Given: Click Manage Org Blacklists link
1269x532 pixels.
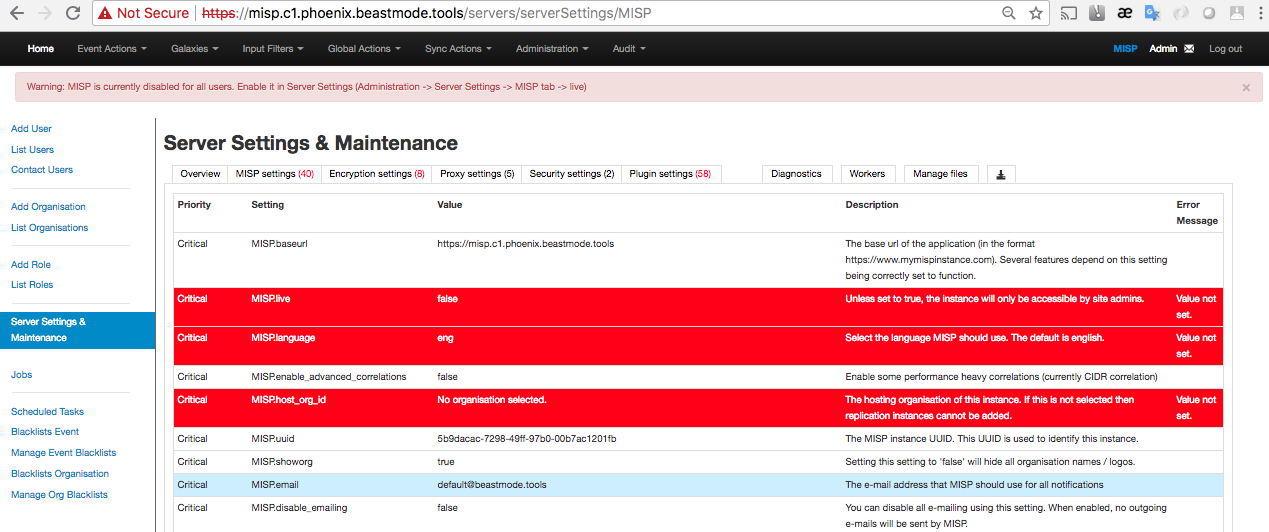Looking at the screenshot, I should coord(59,495).
